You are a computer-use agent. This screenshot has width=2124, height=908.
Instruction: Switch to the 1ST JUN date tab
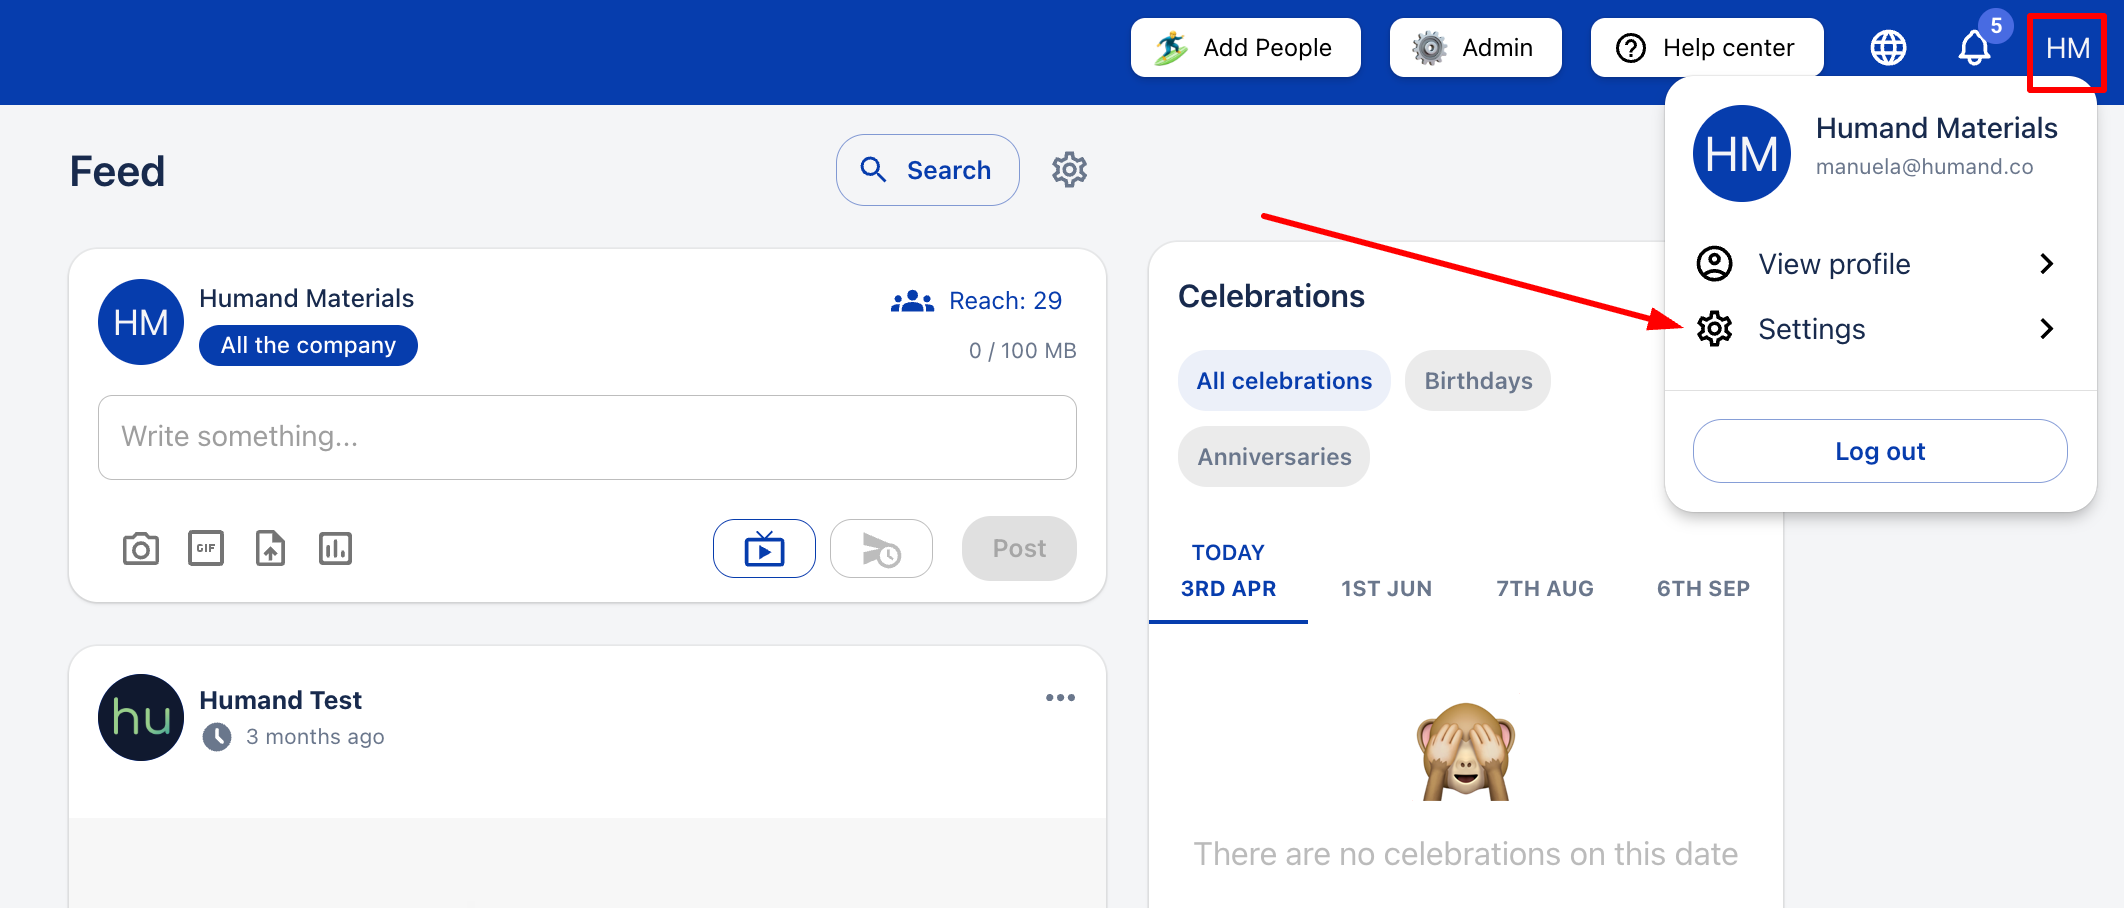coord(1386,588)
